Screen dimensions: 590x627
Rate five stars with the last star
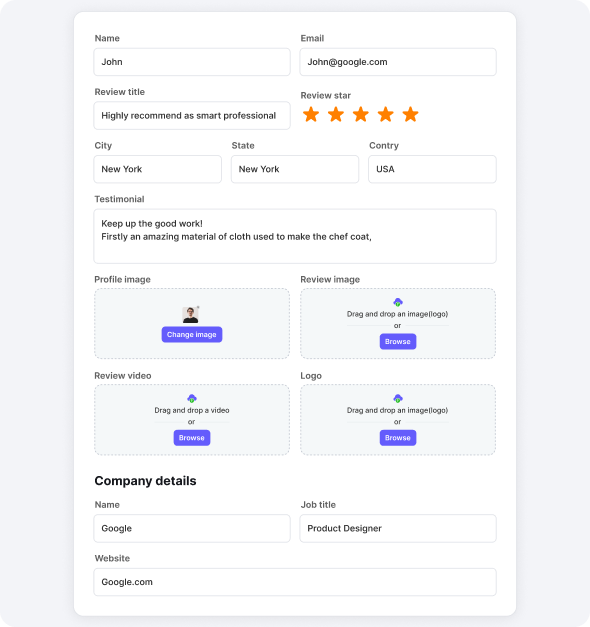coord(411,114)
